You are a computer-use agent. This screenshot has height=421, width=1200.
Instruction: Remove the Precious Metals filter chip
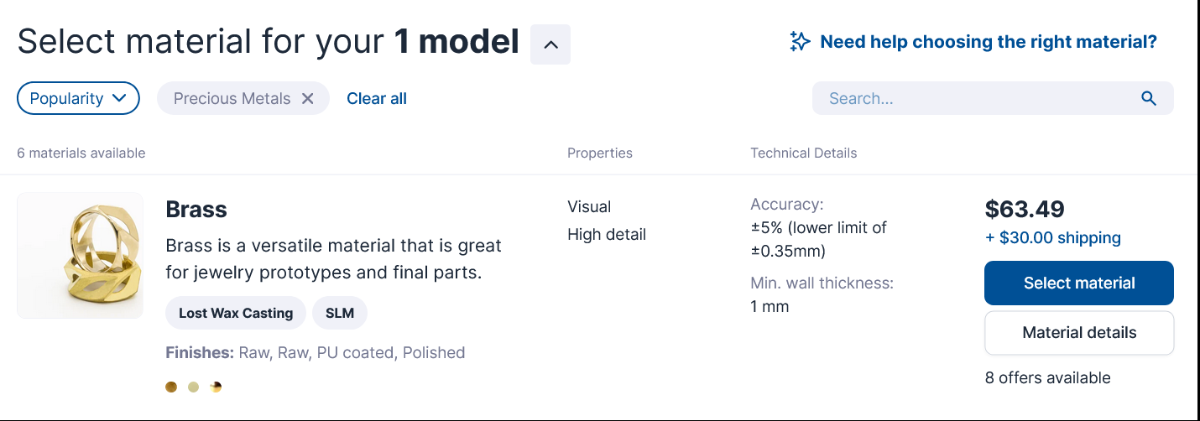tap(308, 98)
